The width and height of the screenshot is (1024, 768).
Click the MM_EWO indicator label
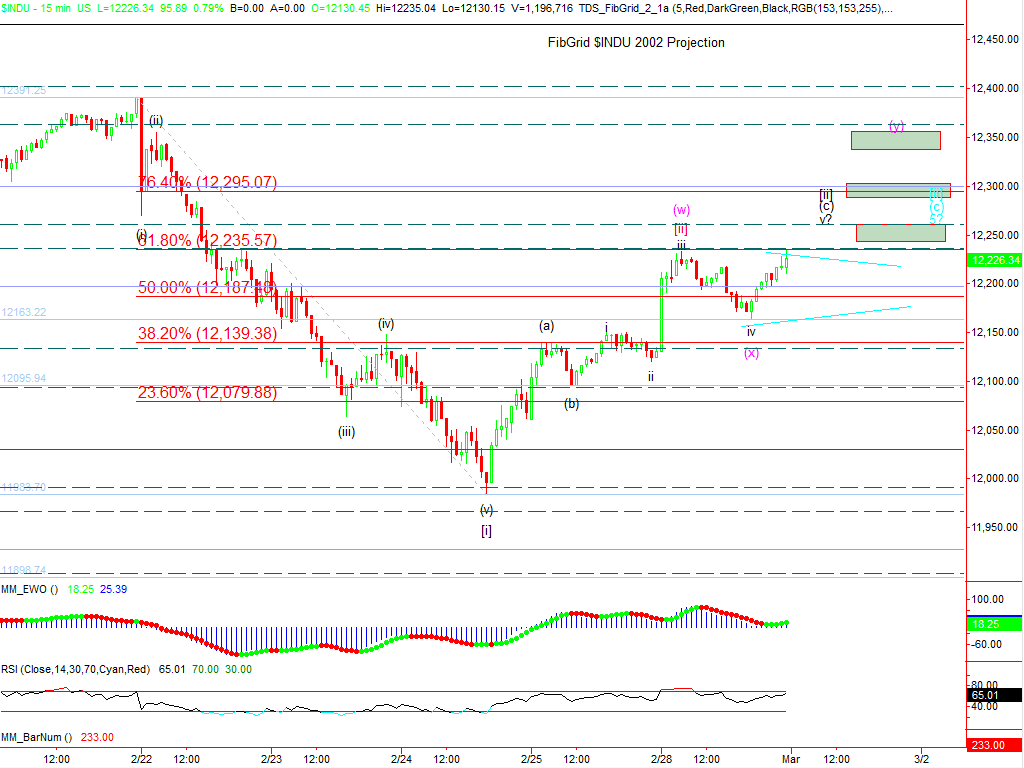click(30, 590)
